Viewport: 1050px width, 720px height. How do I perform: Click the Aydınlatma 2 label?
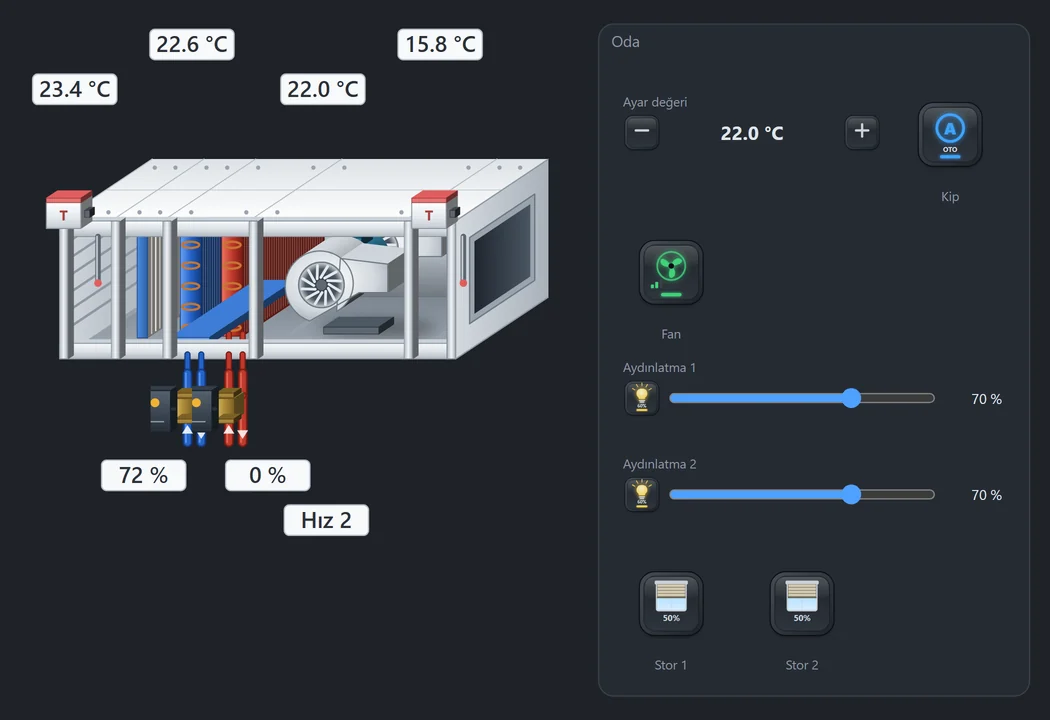click(659, 464)
